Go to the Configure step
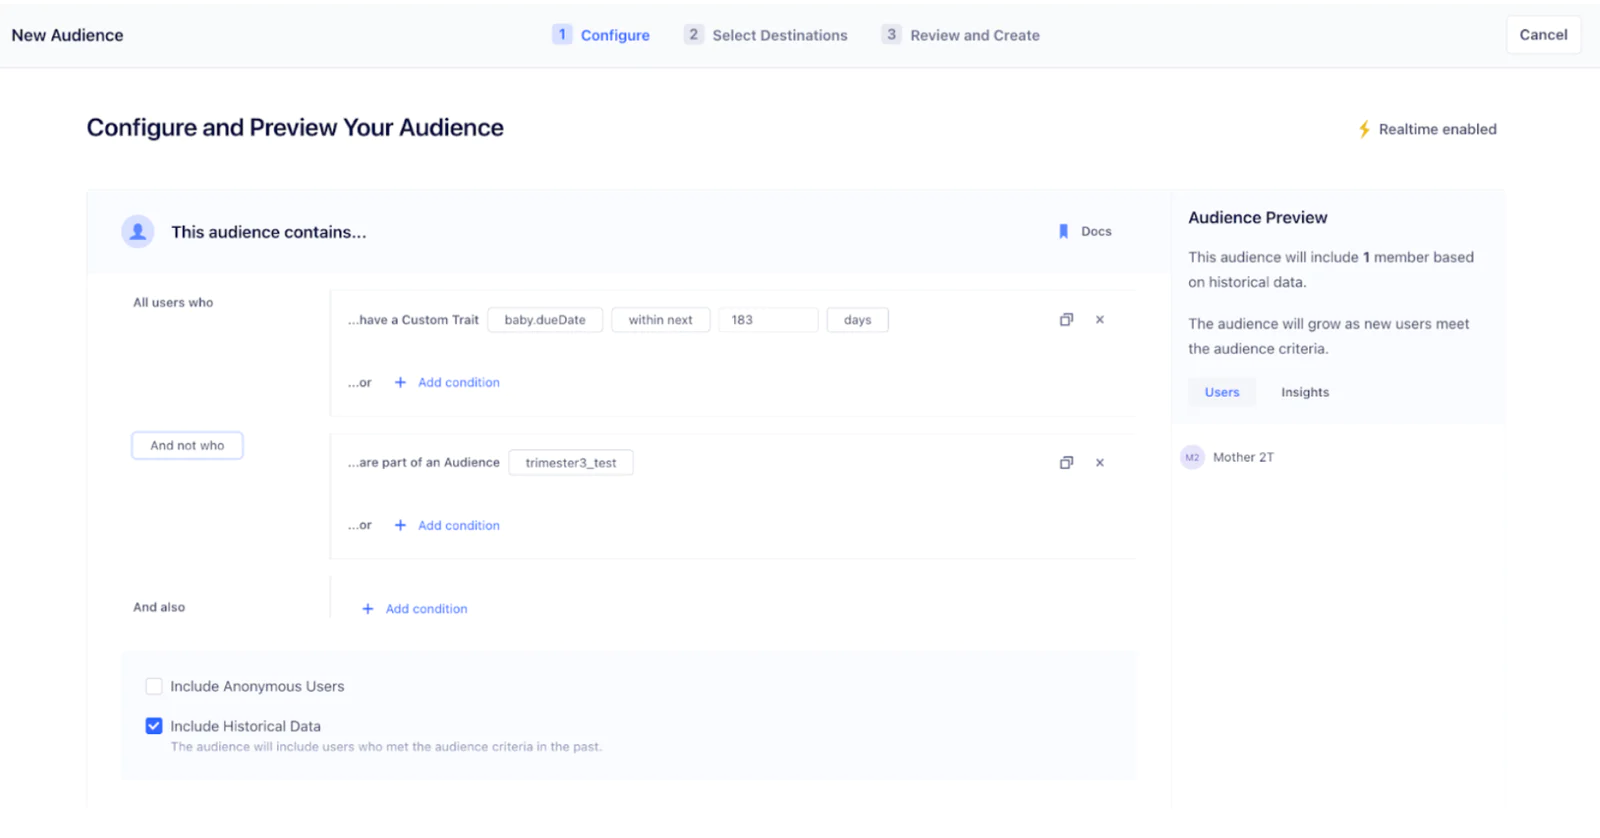1600x838 pixels. click(601, 35)
